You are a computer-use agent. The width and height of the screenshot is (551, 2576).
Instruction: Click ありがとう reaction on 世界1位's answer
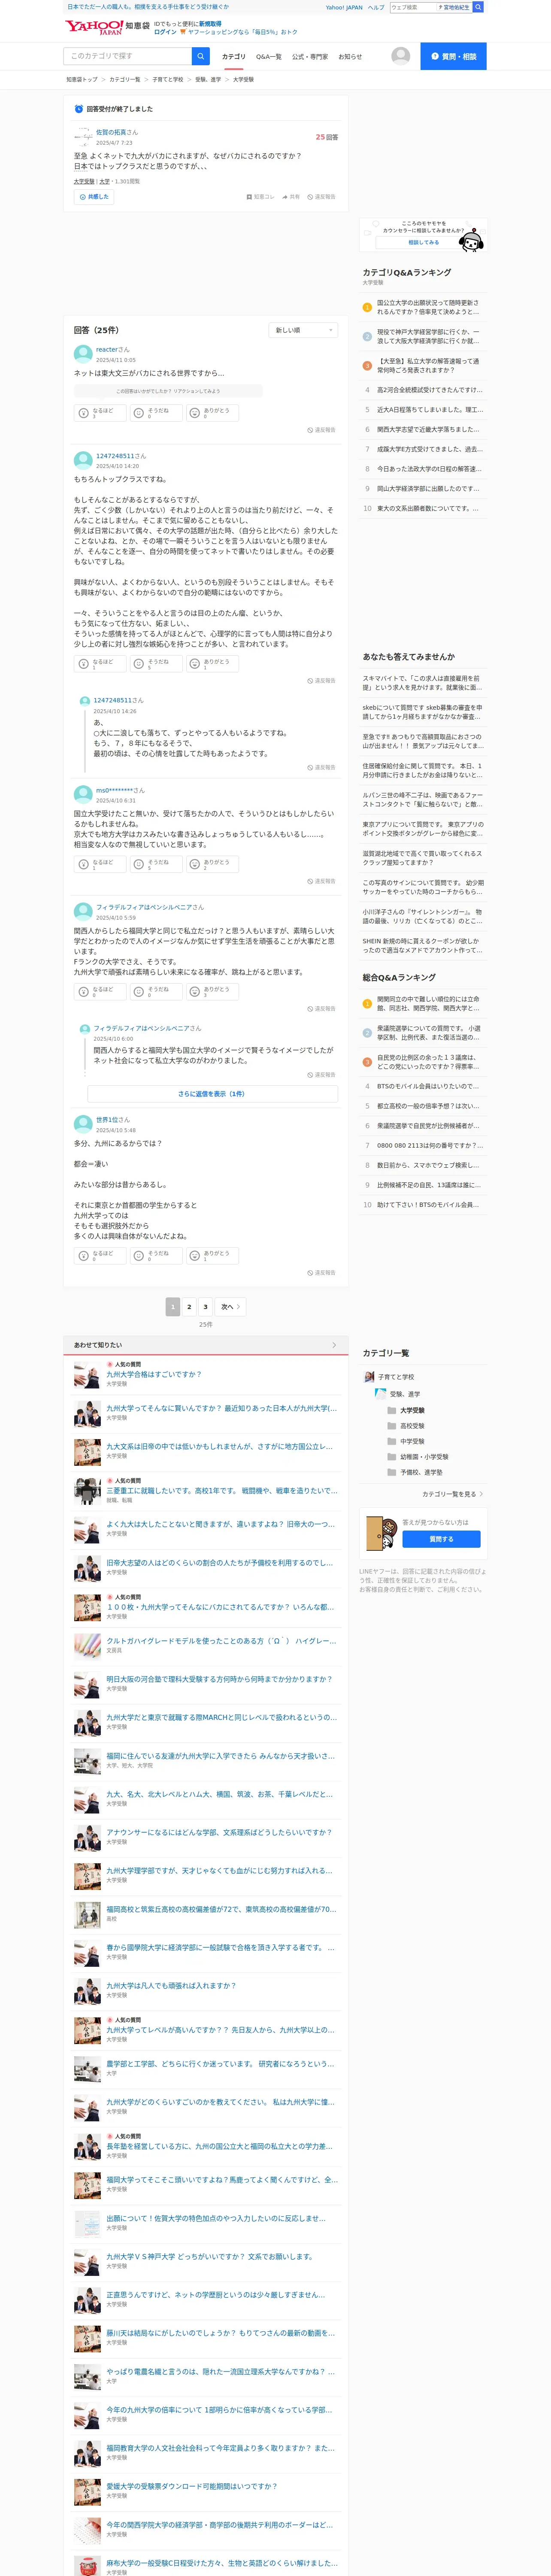pos(212,1255)
